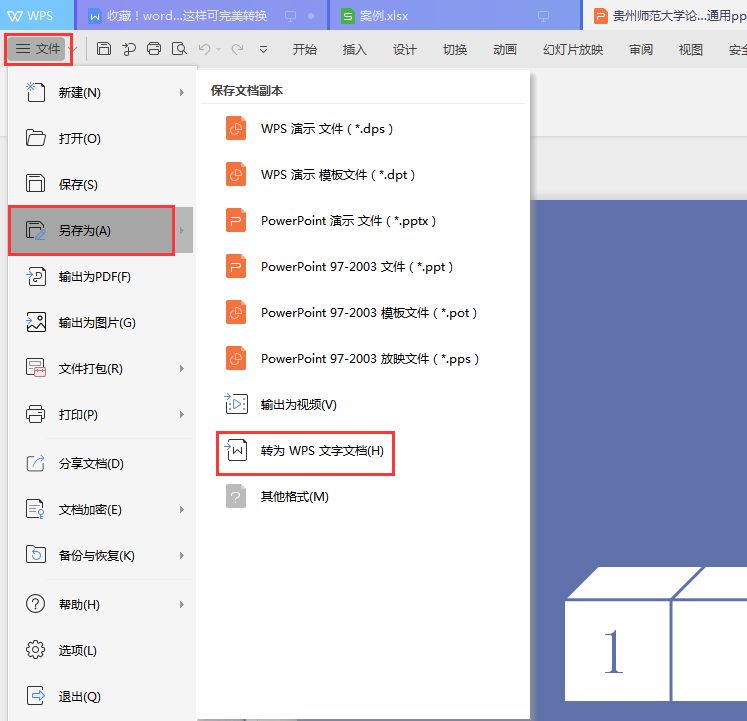Image resolution: width=747 pixels, height=721 pixels.
Task: Open 选项(L) settings entry
Action: click(x=101, y=650)
